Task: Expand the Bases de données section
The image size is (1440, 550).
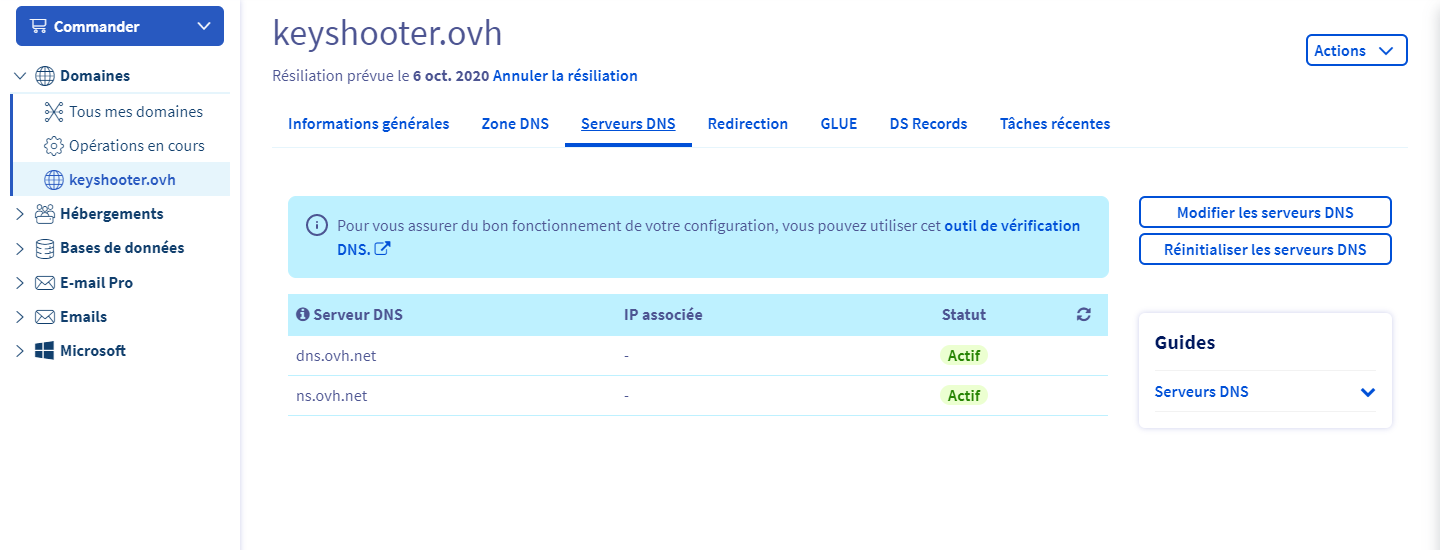Action: [20, 248]
